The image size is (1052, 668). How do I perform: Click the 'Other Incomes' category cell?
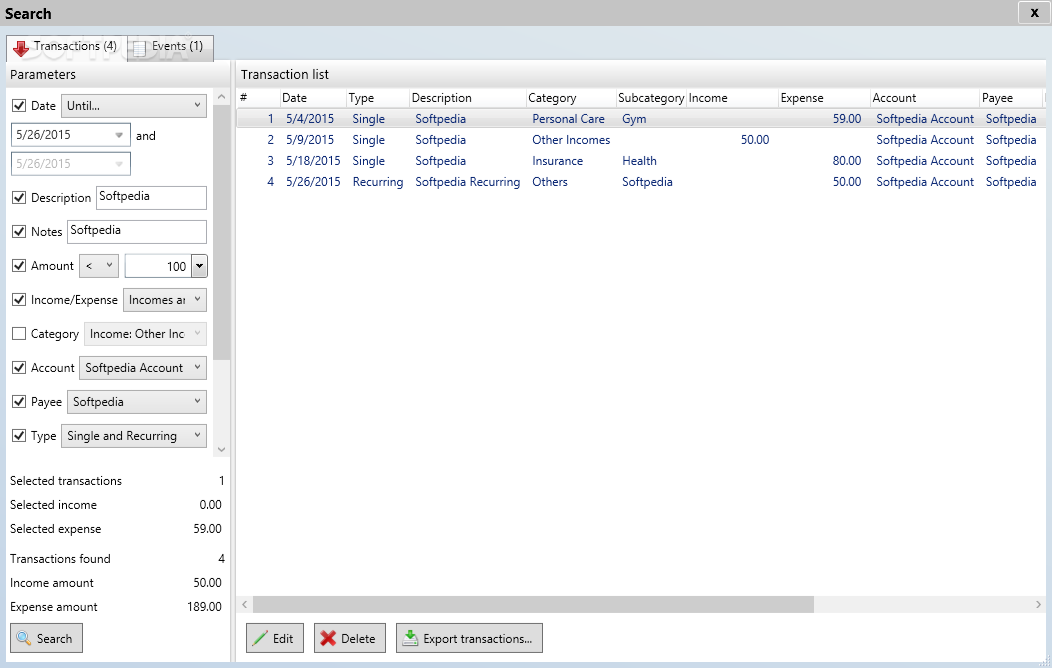(x=571, y=140)
